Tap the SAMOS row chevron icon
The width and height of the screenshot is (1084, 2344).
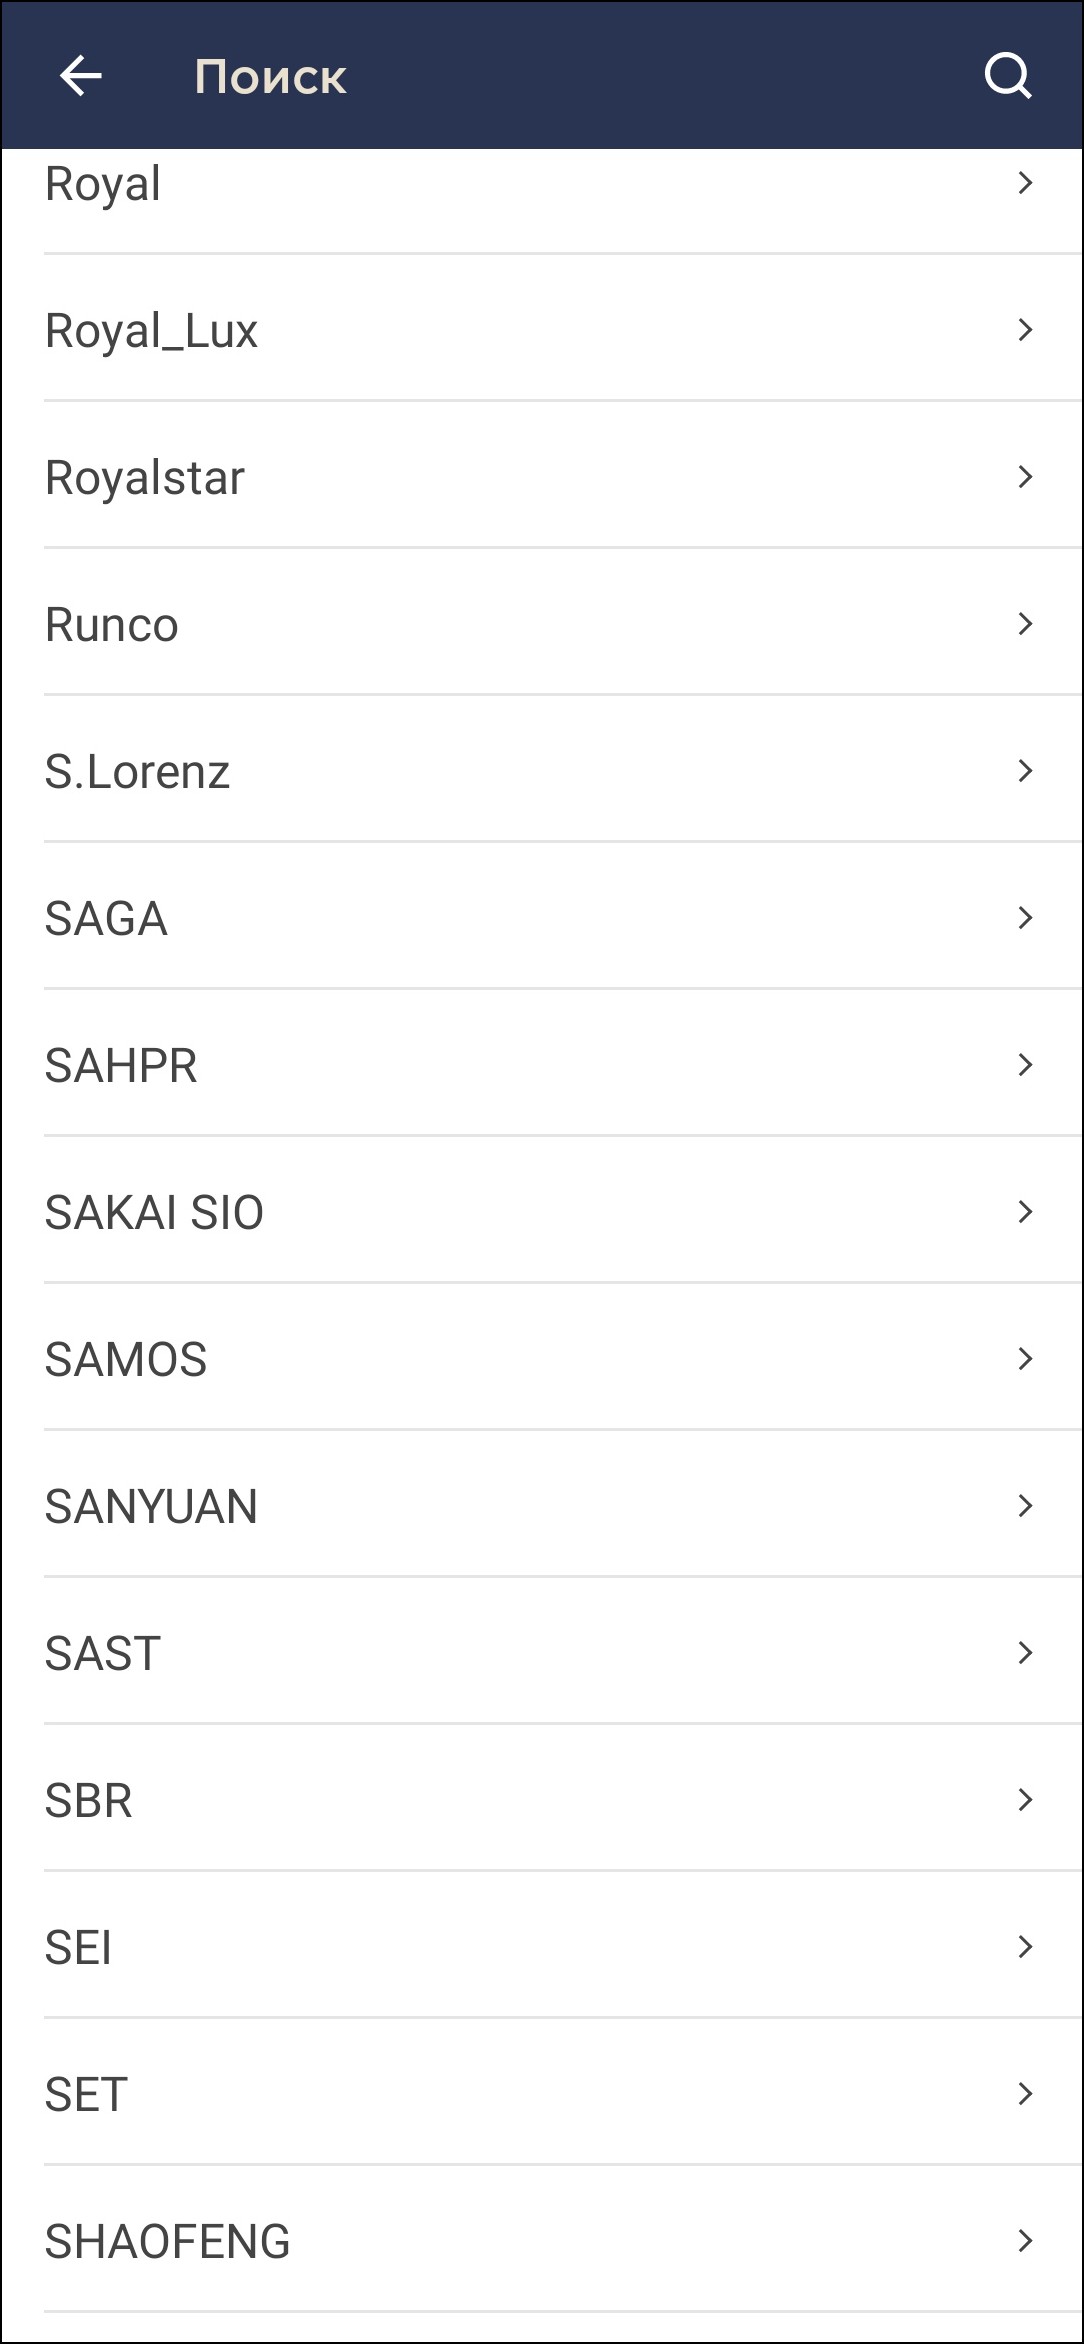coord(1025,1359)
